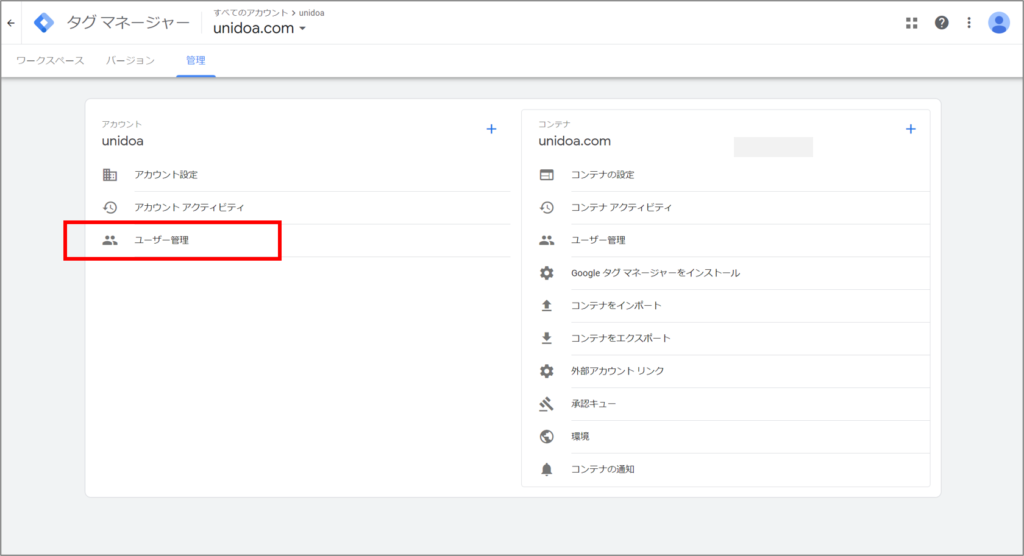The height and width of the screenshot is (556, 1024).
Task: Click すべてのアカウント breadcrumb link
Action: pos(251,12)
